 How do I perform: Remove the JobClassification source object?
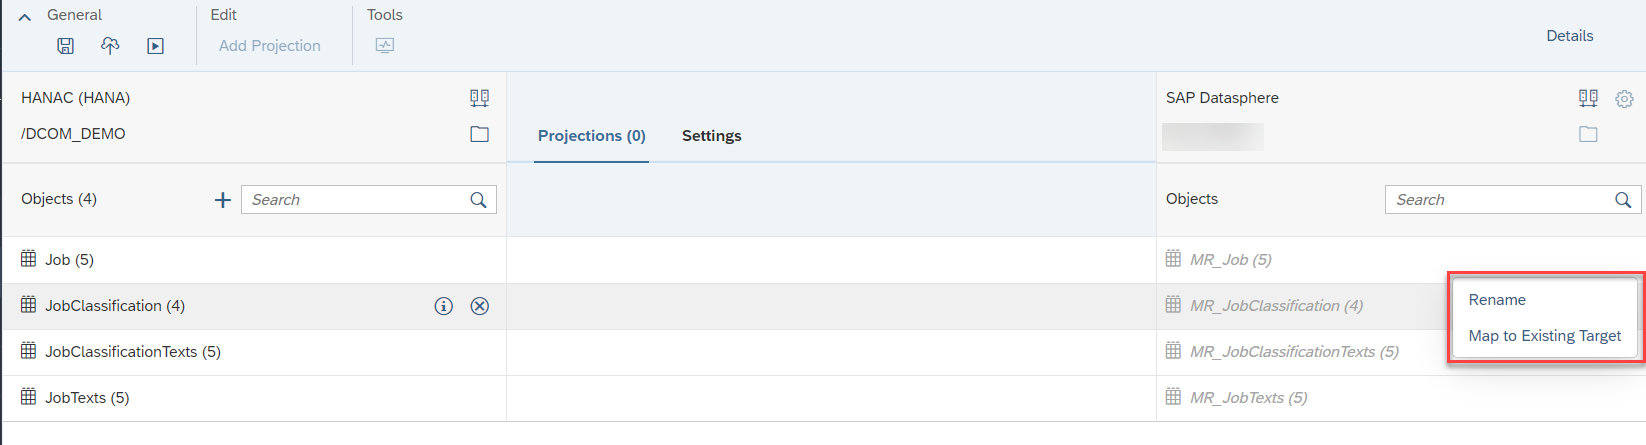[x=480, y=306]
